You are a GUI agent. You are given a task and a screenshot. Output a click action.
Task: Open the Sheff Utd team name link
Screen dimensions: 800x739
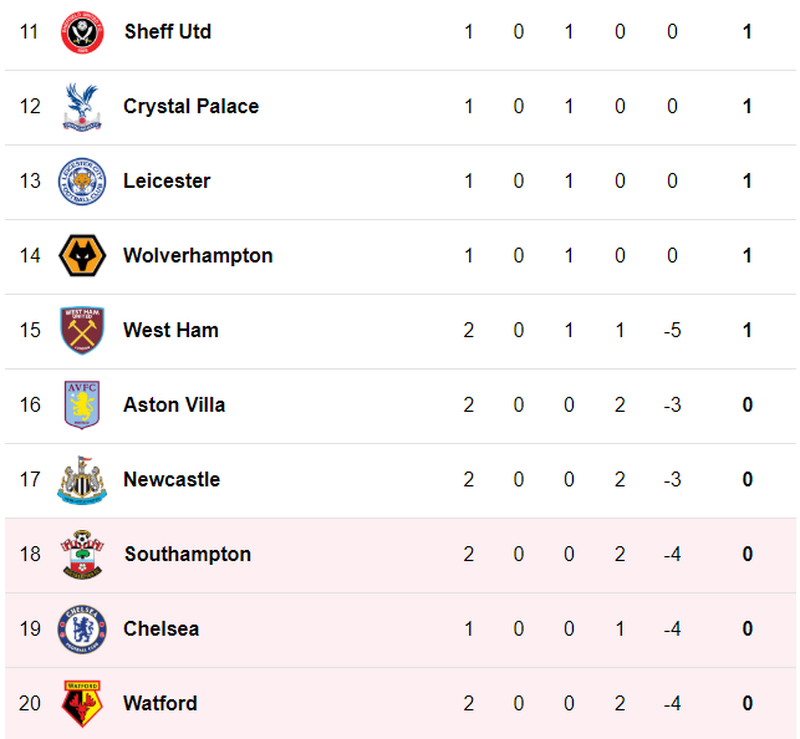click(167, 32)
